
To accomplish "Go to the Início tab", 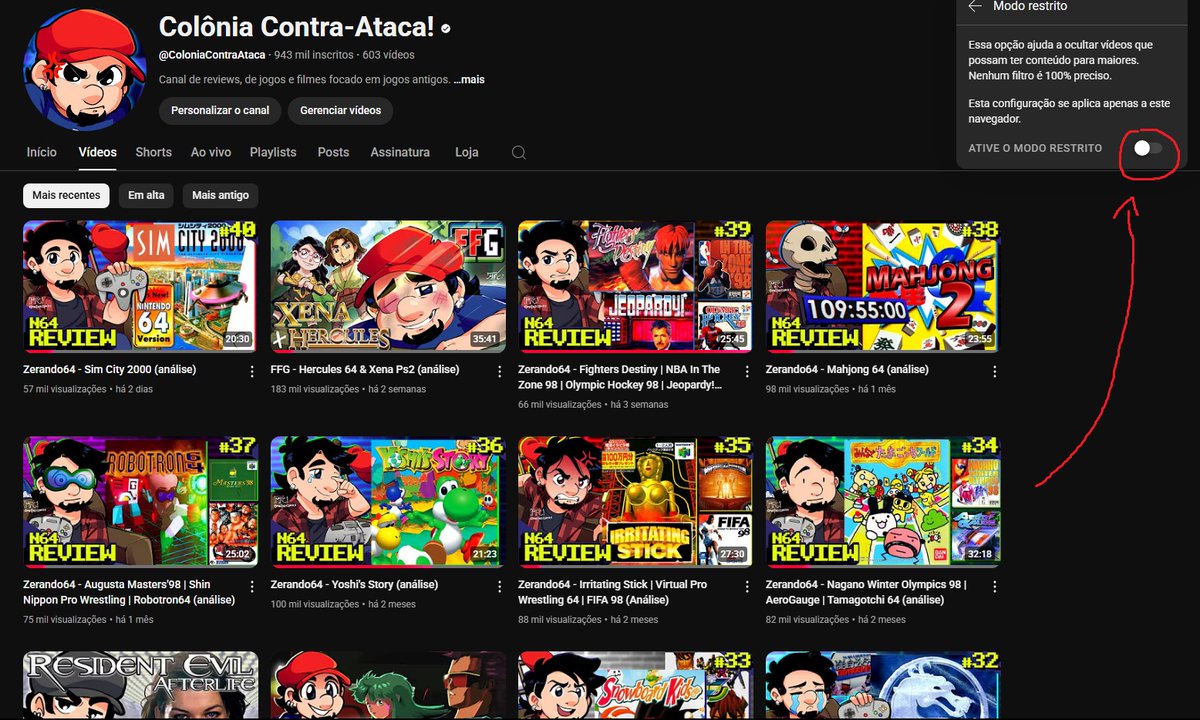I will [42, 152].
